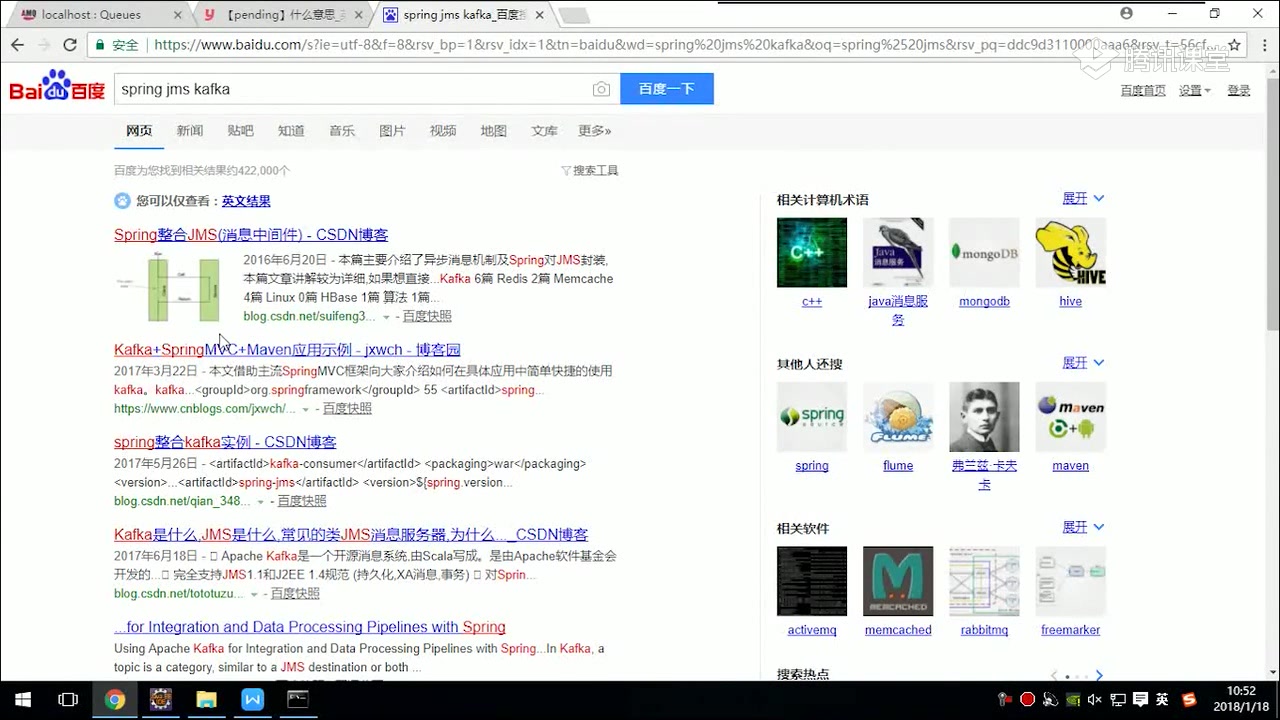Select the 新闻 search category
Image resolution: width=1280 pixels, height=720 pixels.
point(190,131)
